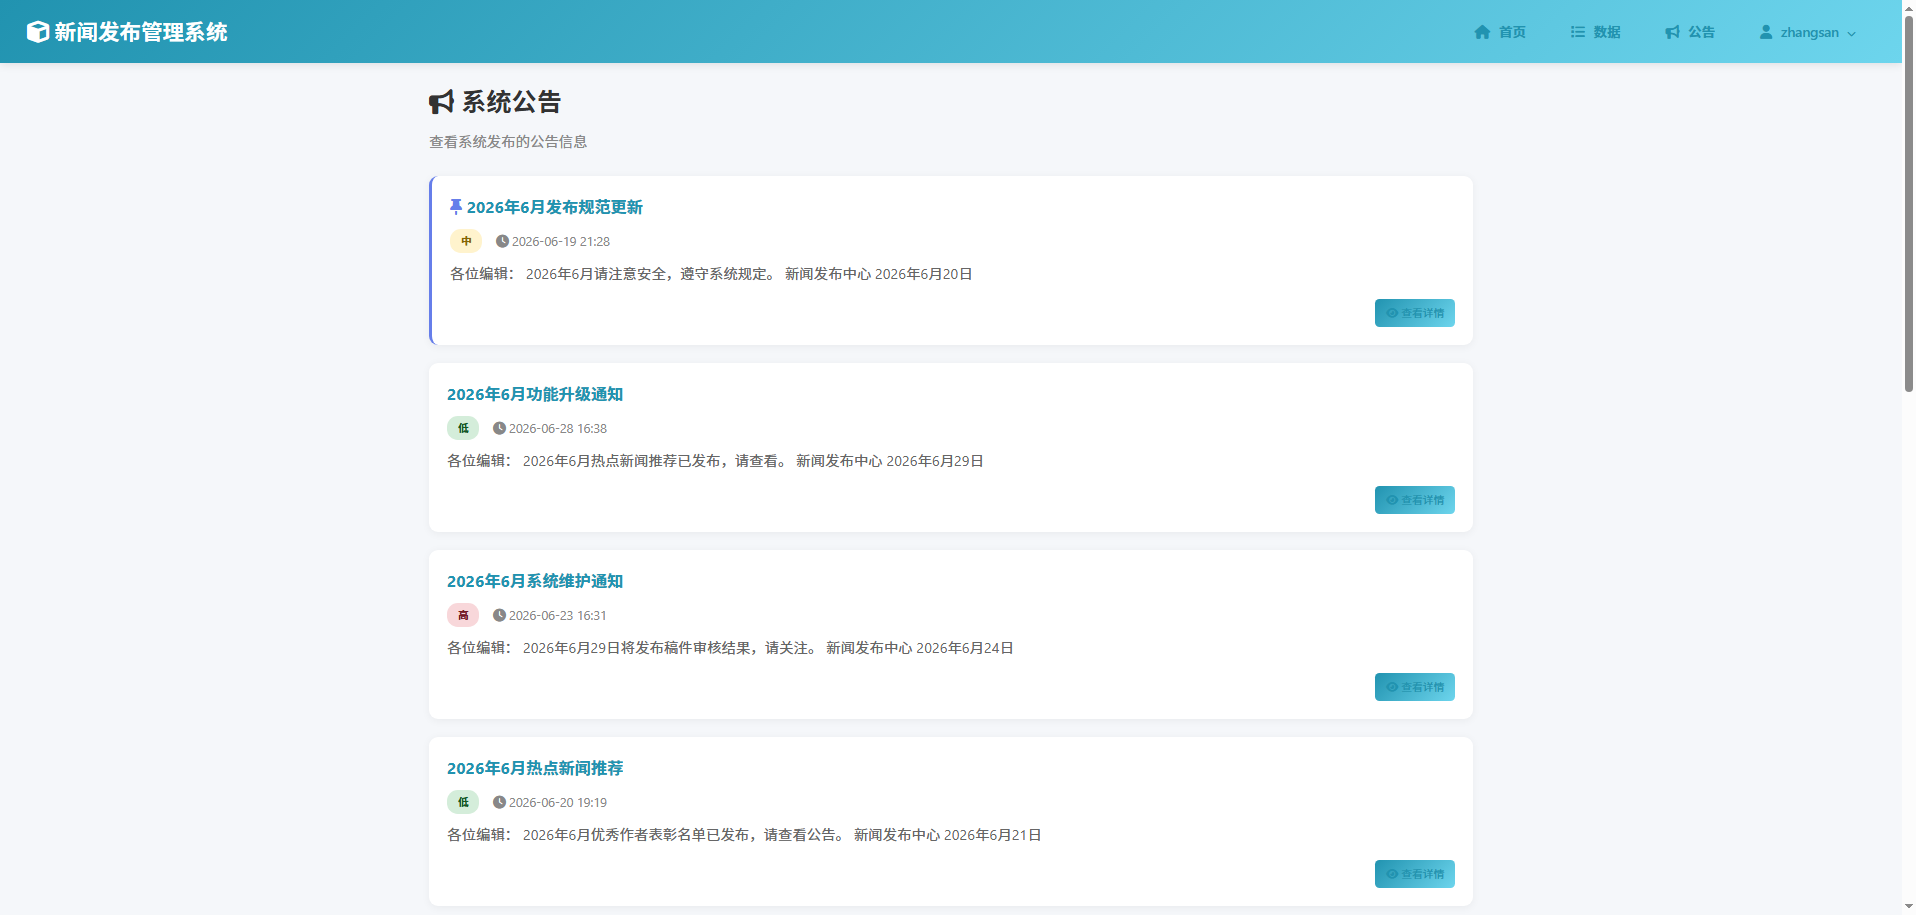Click the scrollbar up arrow
Image resolution: width=1916 pixels, height=915 pixels.
(1908, 7)
